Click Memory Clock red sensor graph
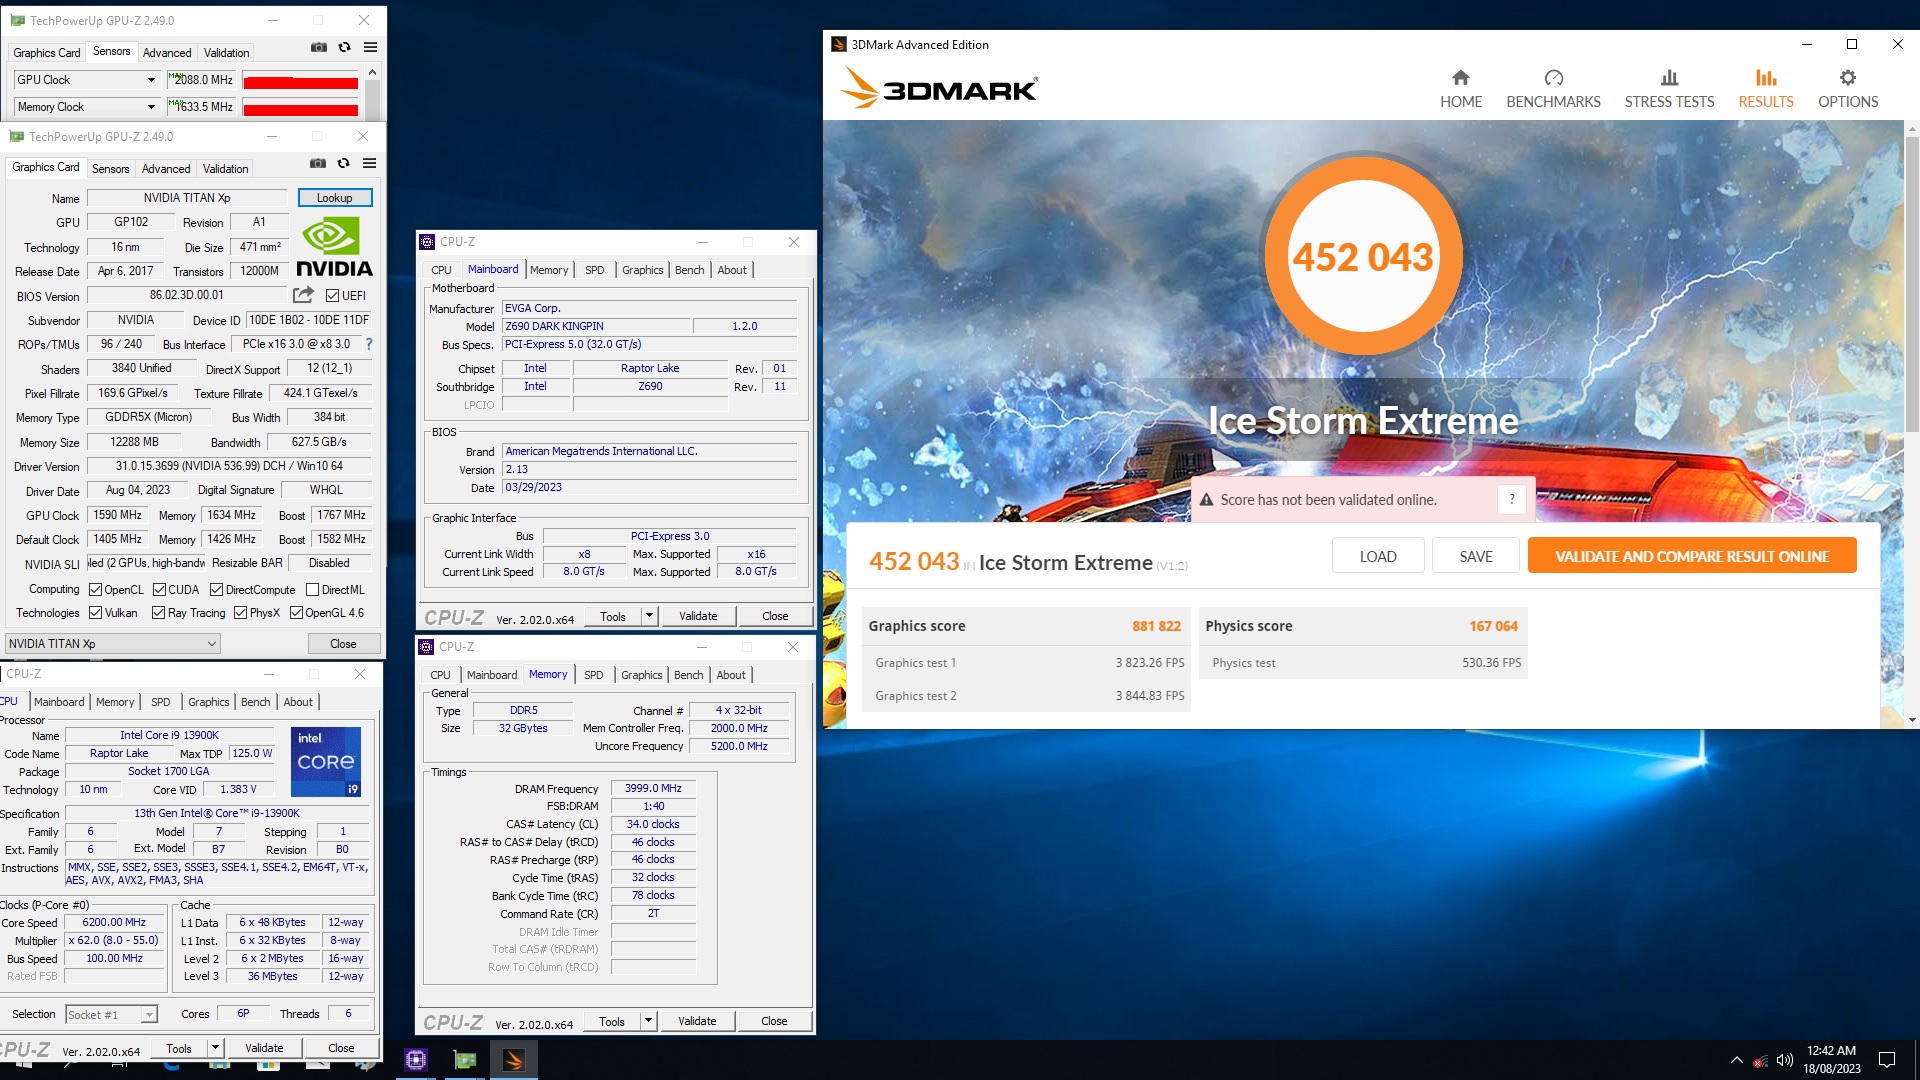Screen dimensions: 1920x1080 click(x=300, y=109)
